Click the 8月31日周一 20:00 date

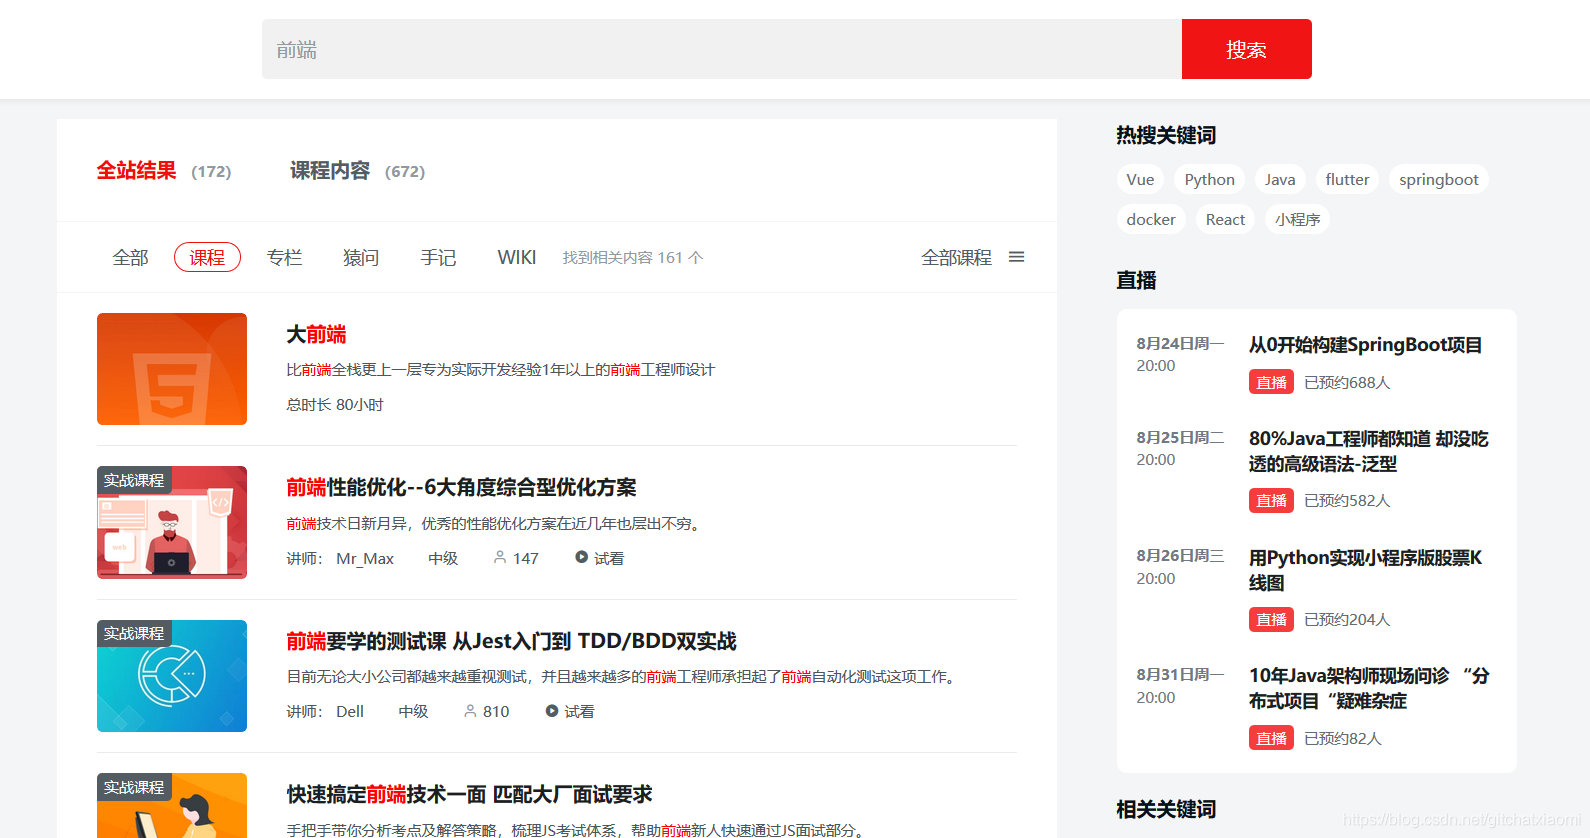(x=1180, y=686)
